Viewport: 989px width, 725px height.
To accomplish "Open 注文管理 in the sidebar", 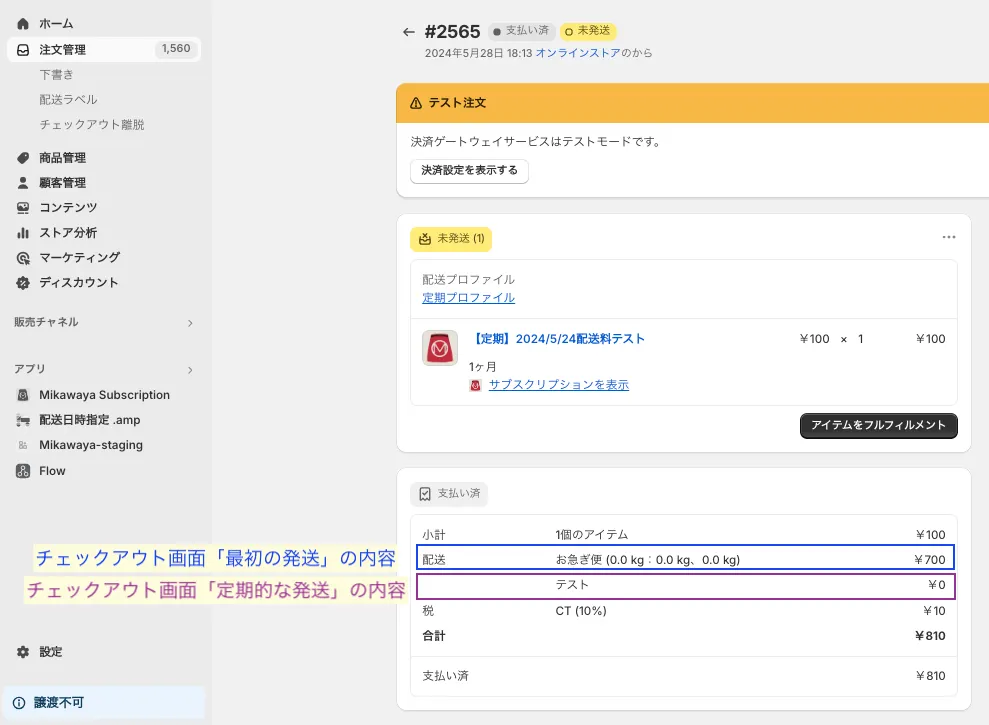I will point(62,49).
